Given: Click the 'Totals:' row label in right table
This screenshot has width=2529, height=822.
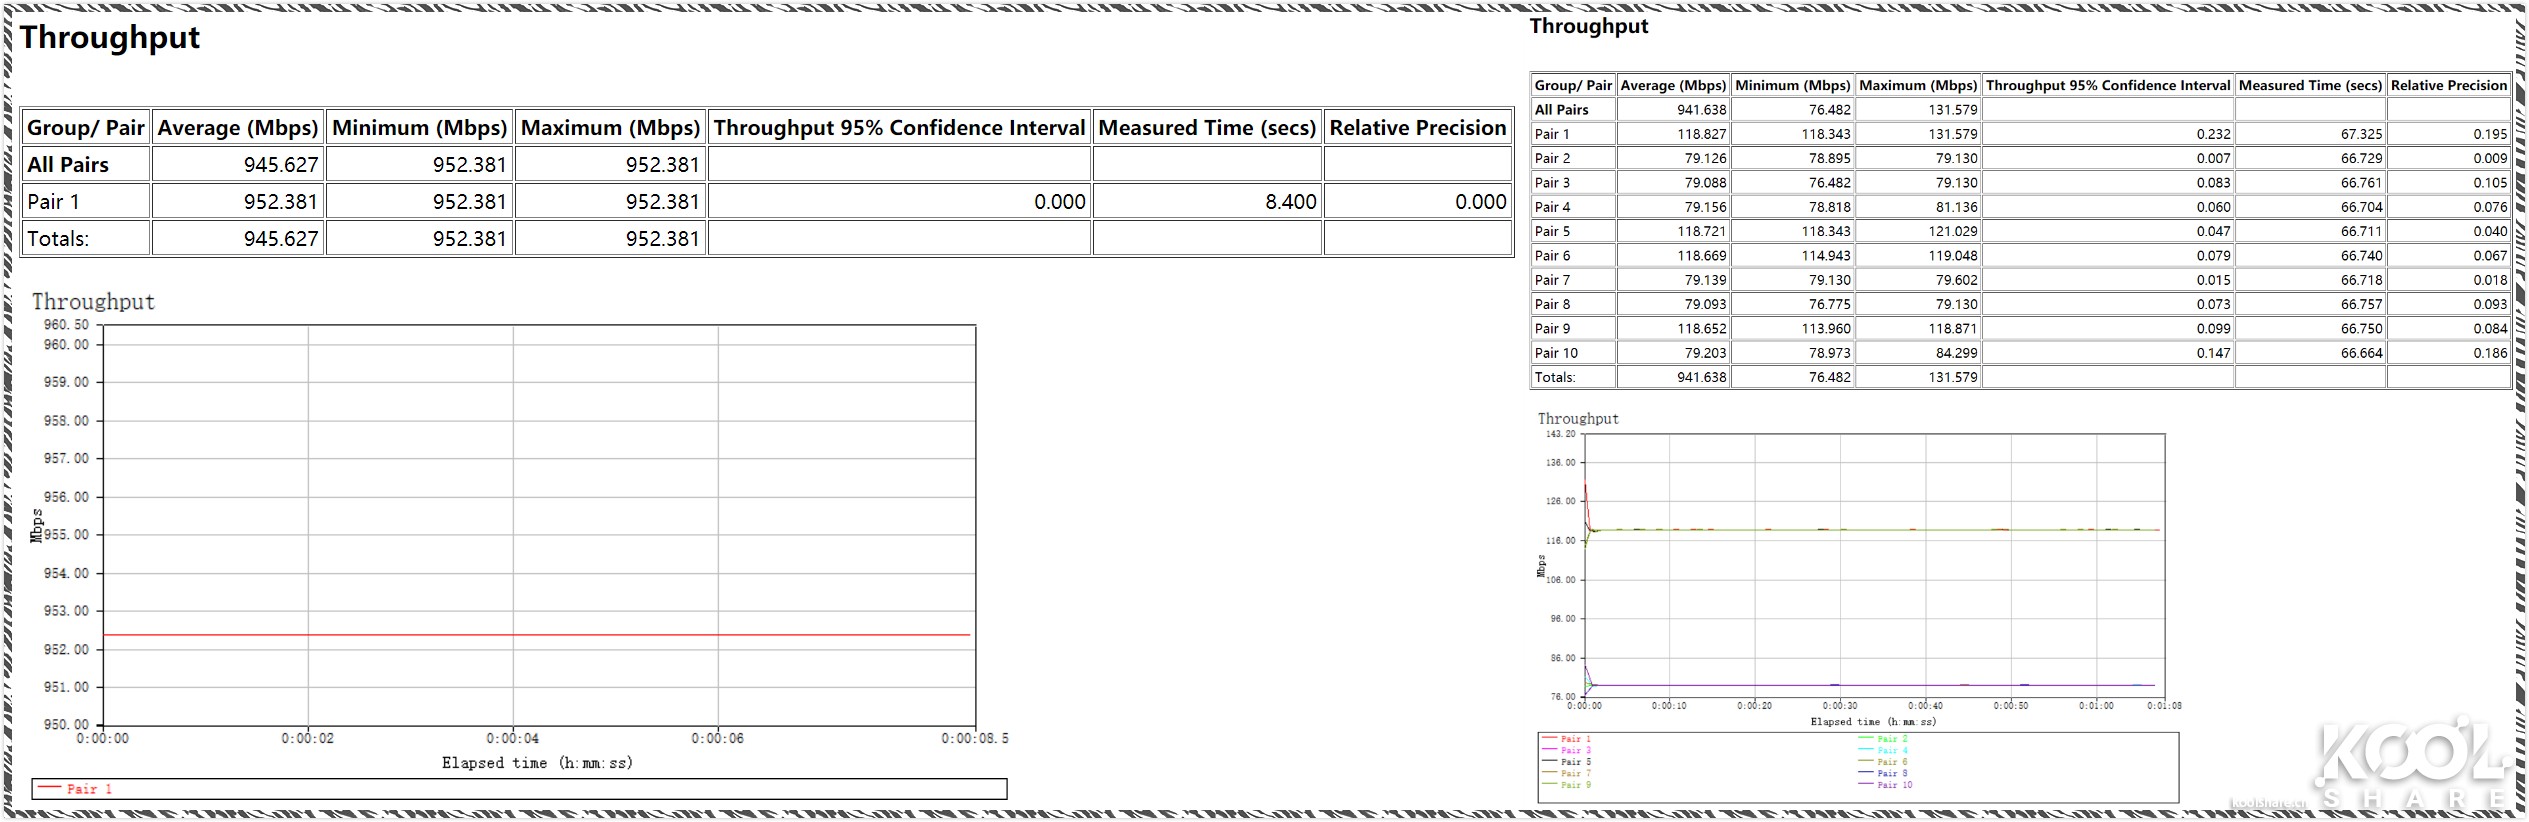Looking at the screenshot, I should coord(1555,377).
